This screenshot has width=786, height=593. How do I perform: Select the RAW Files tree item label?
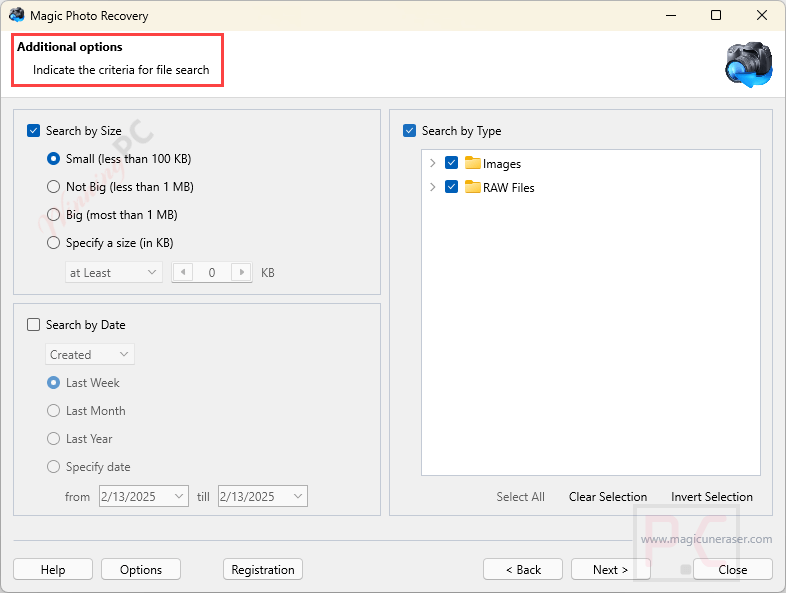point(508,187)
